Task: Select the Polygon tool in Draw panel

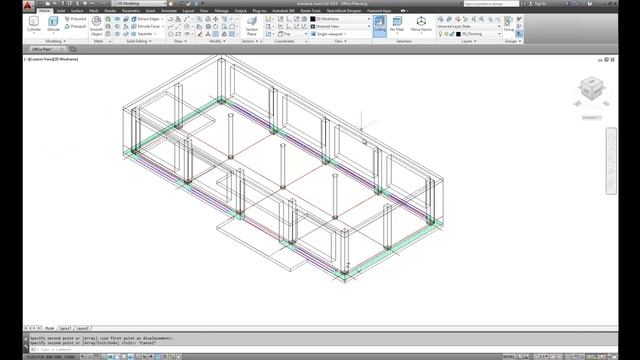Action: click(x=171, y=34)
